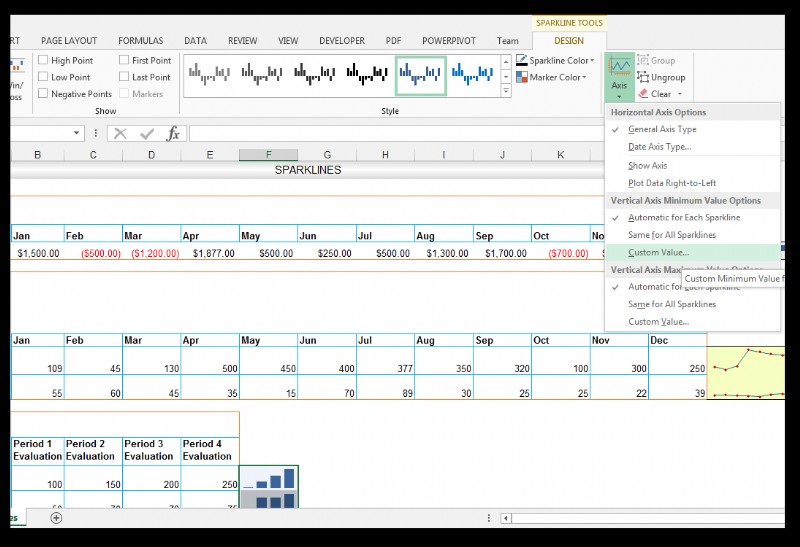Click the insert function fx icon
Image resolution: width=800 pixels, height=547 pixels.
coord(173,133)
